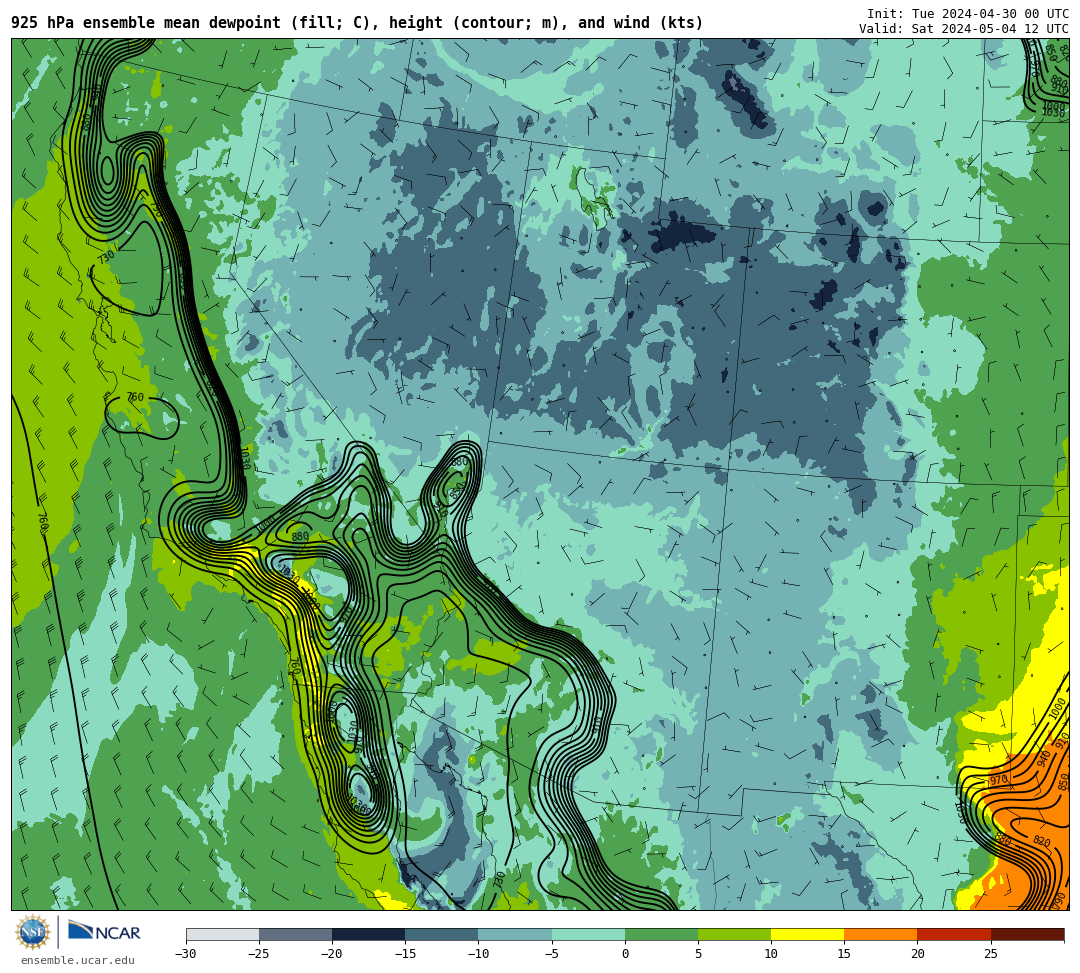Click the -15 colorbar tick label
The width and height of the screenshot is (1080, 973).
(x=404, y=954)
